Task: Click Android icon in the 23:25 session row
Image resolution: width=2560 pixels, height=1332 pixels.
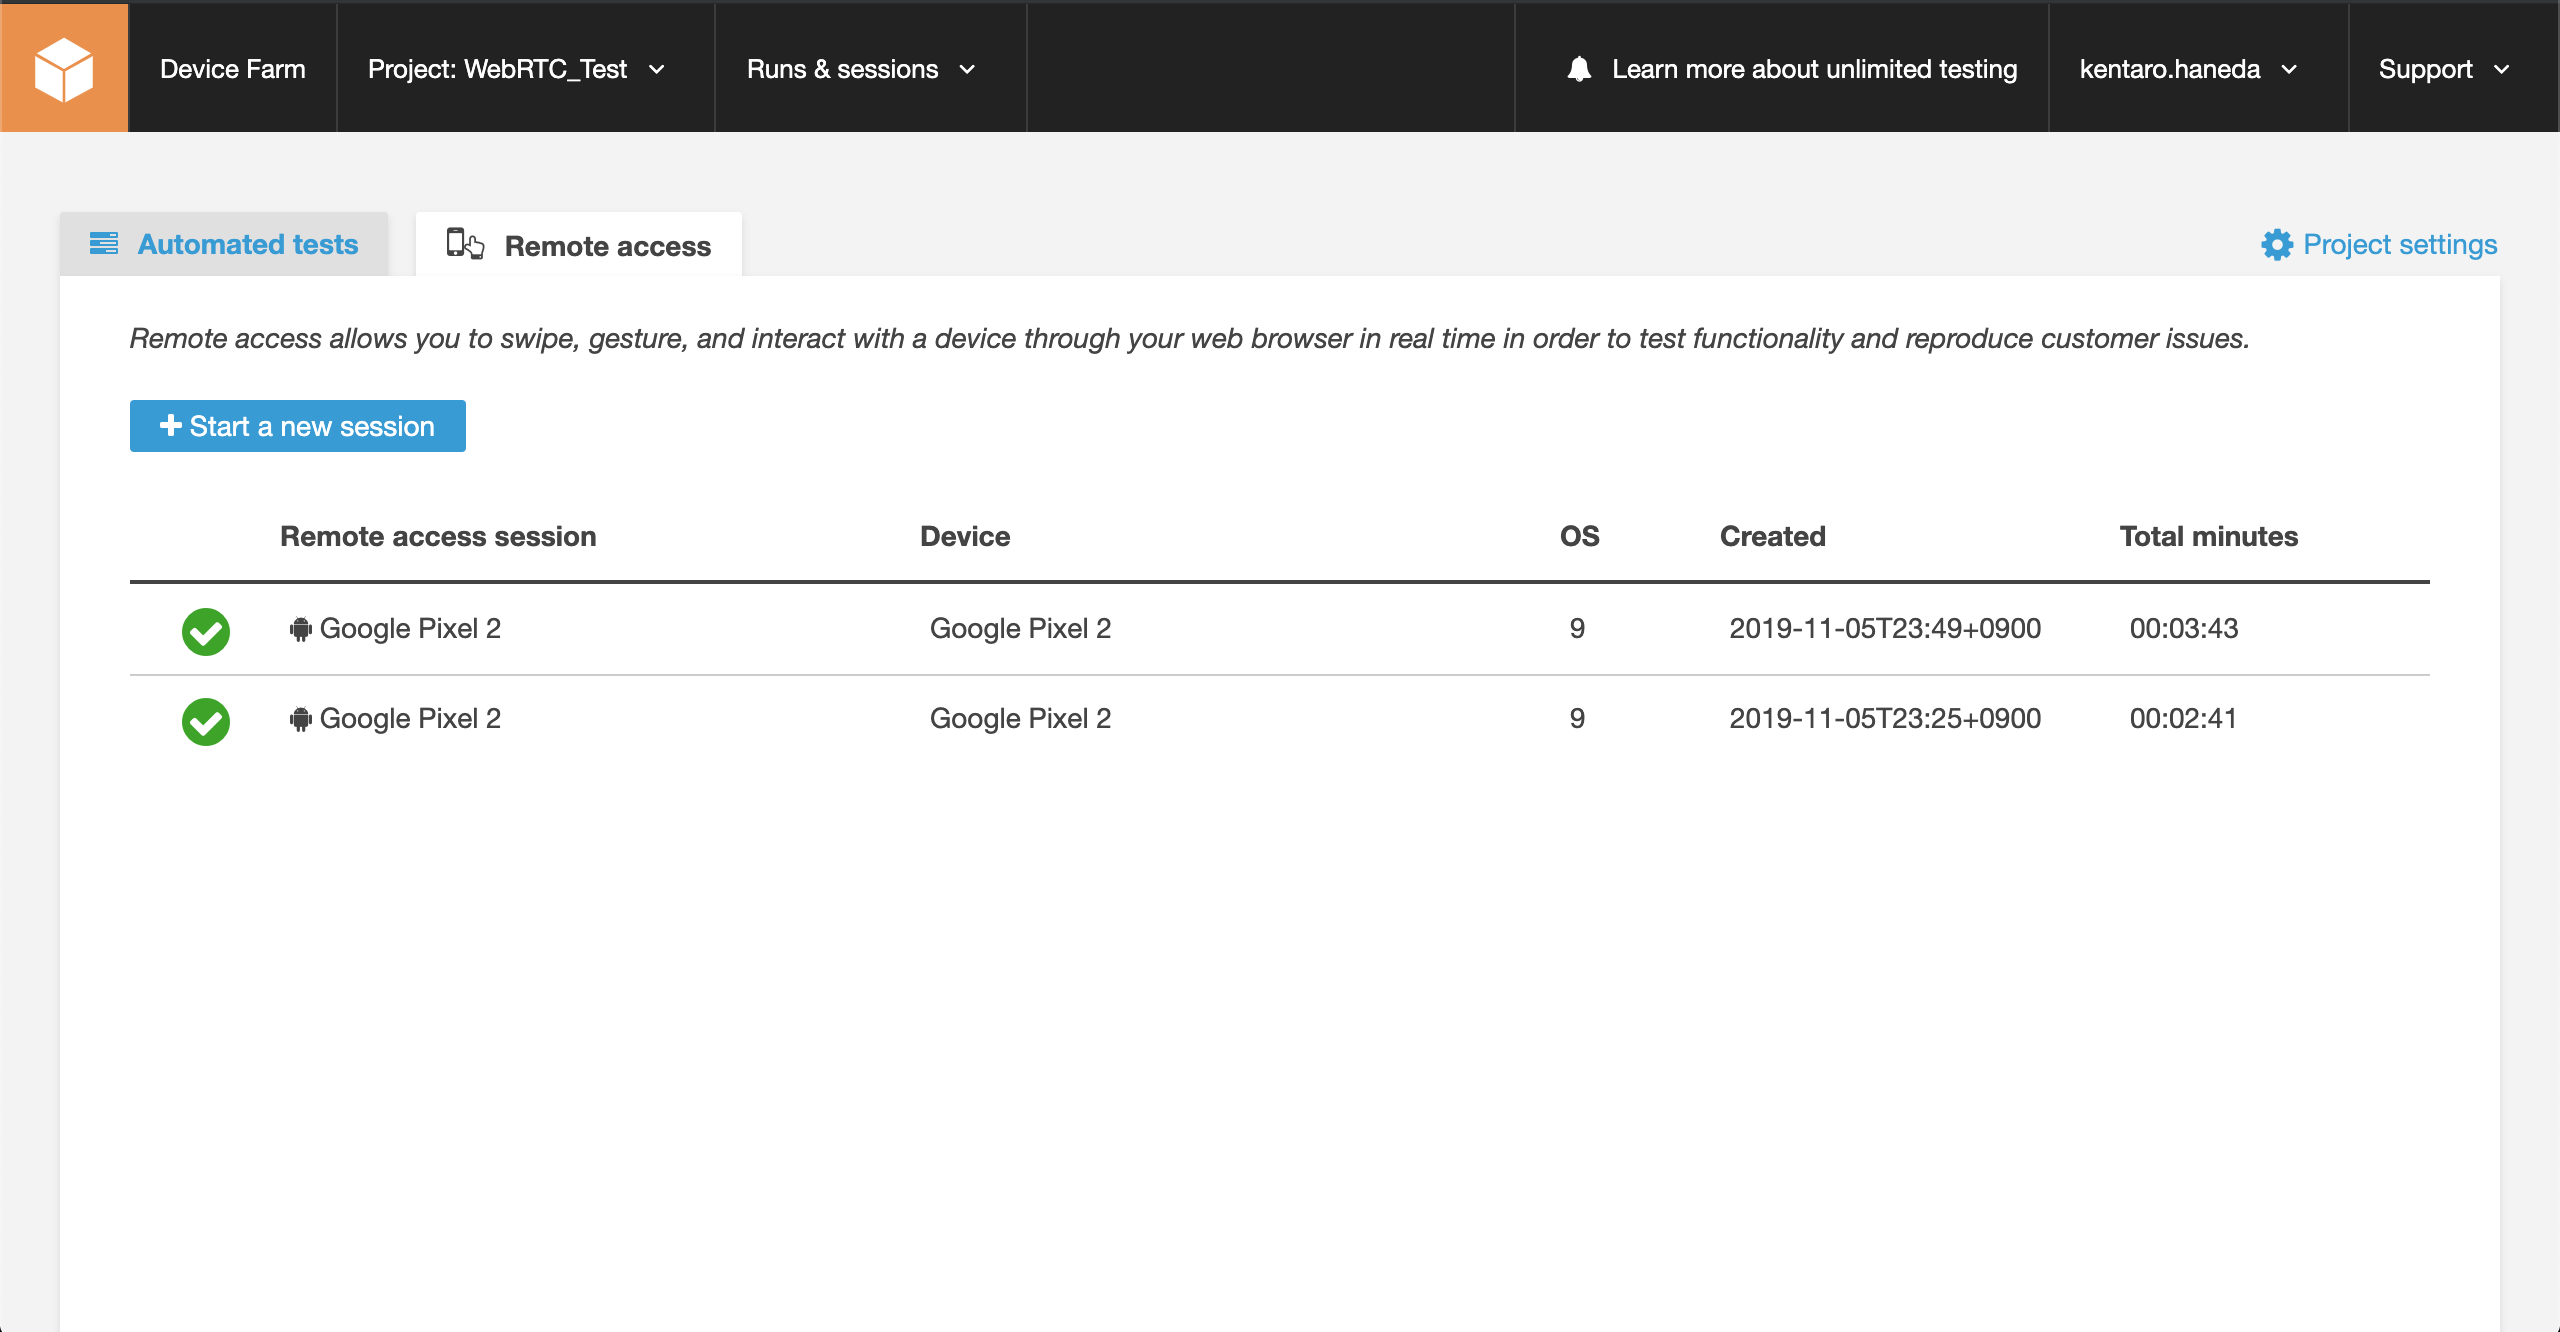Action: pyautogui.click(x=300, y=719)
